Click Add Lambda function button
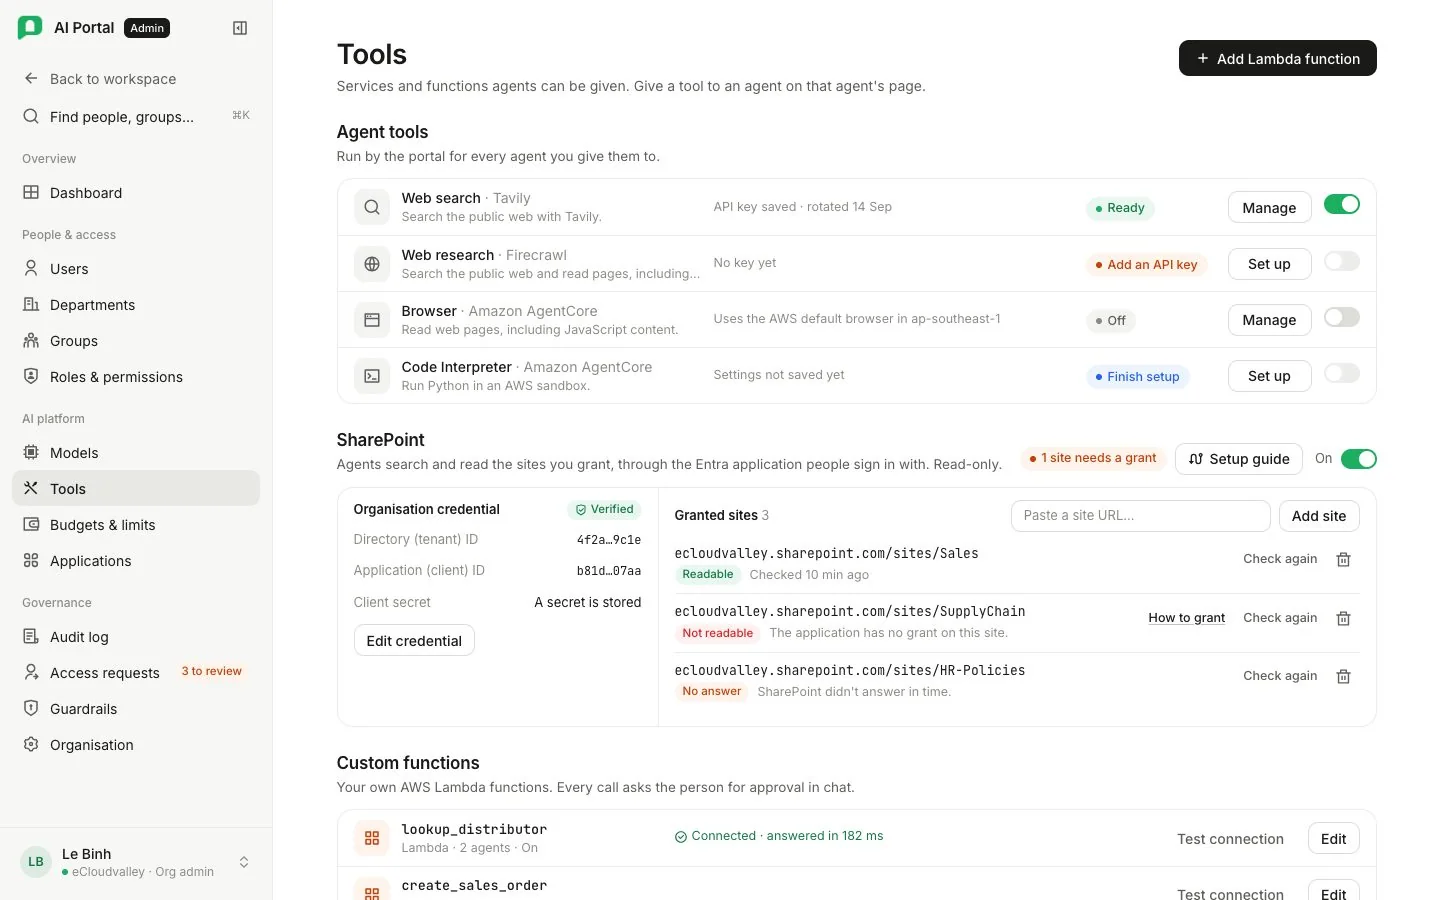The width and height of the screenshot is (1440, 900). click(x=1278, y=58)
